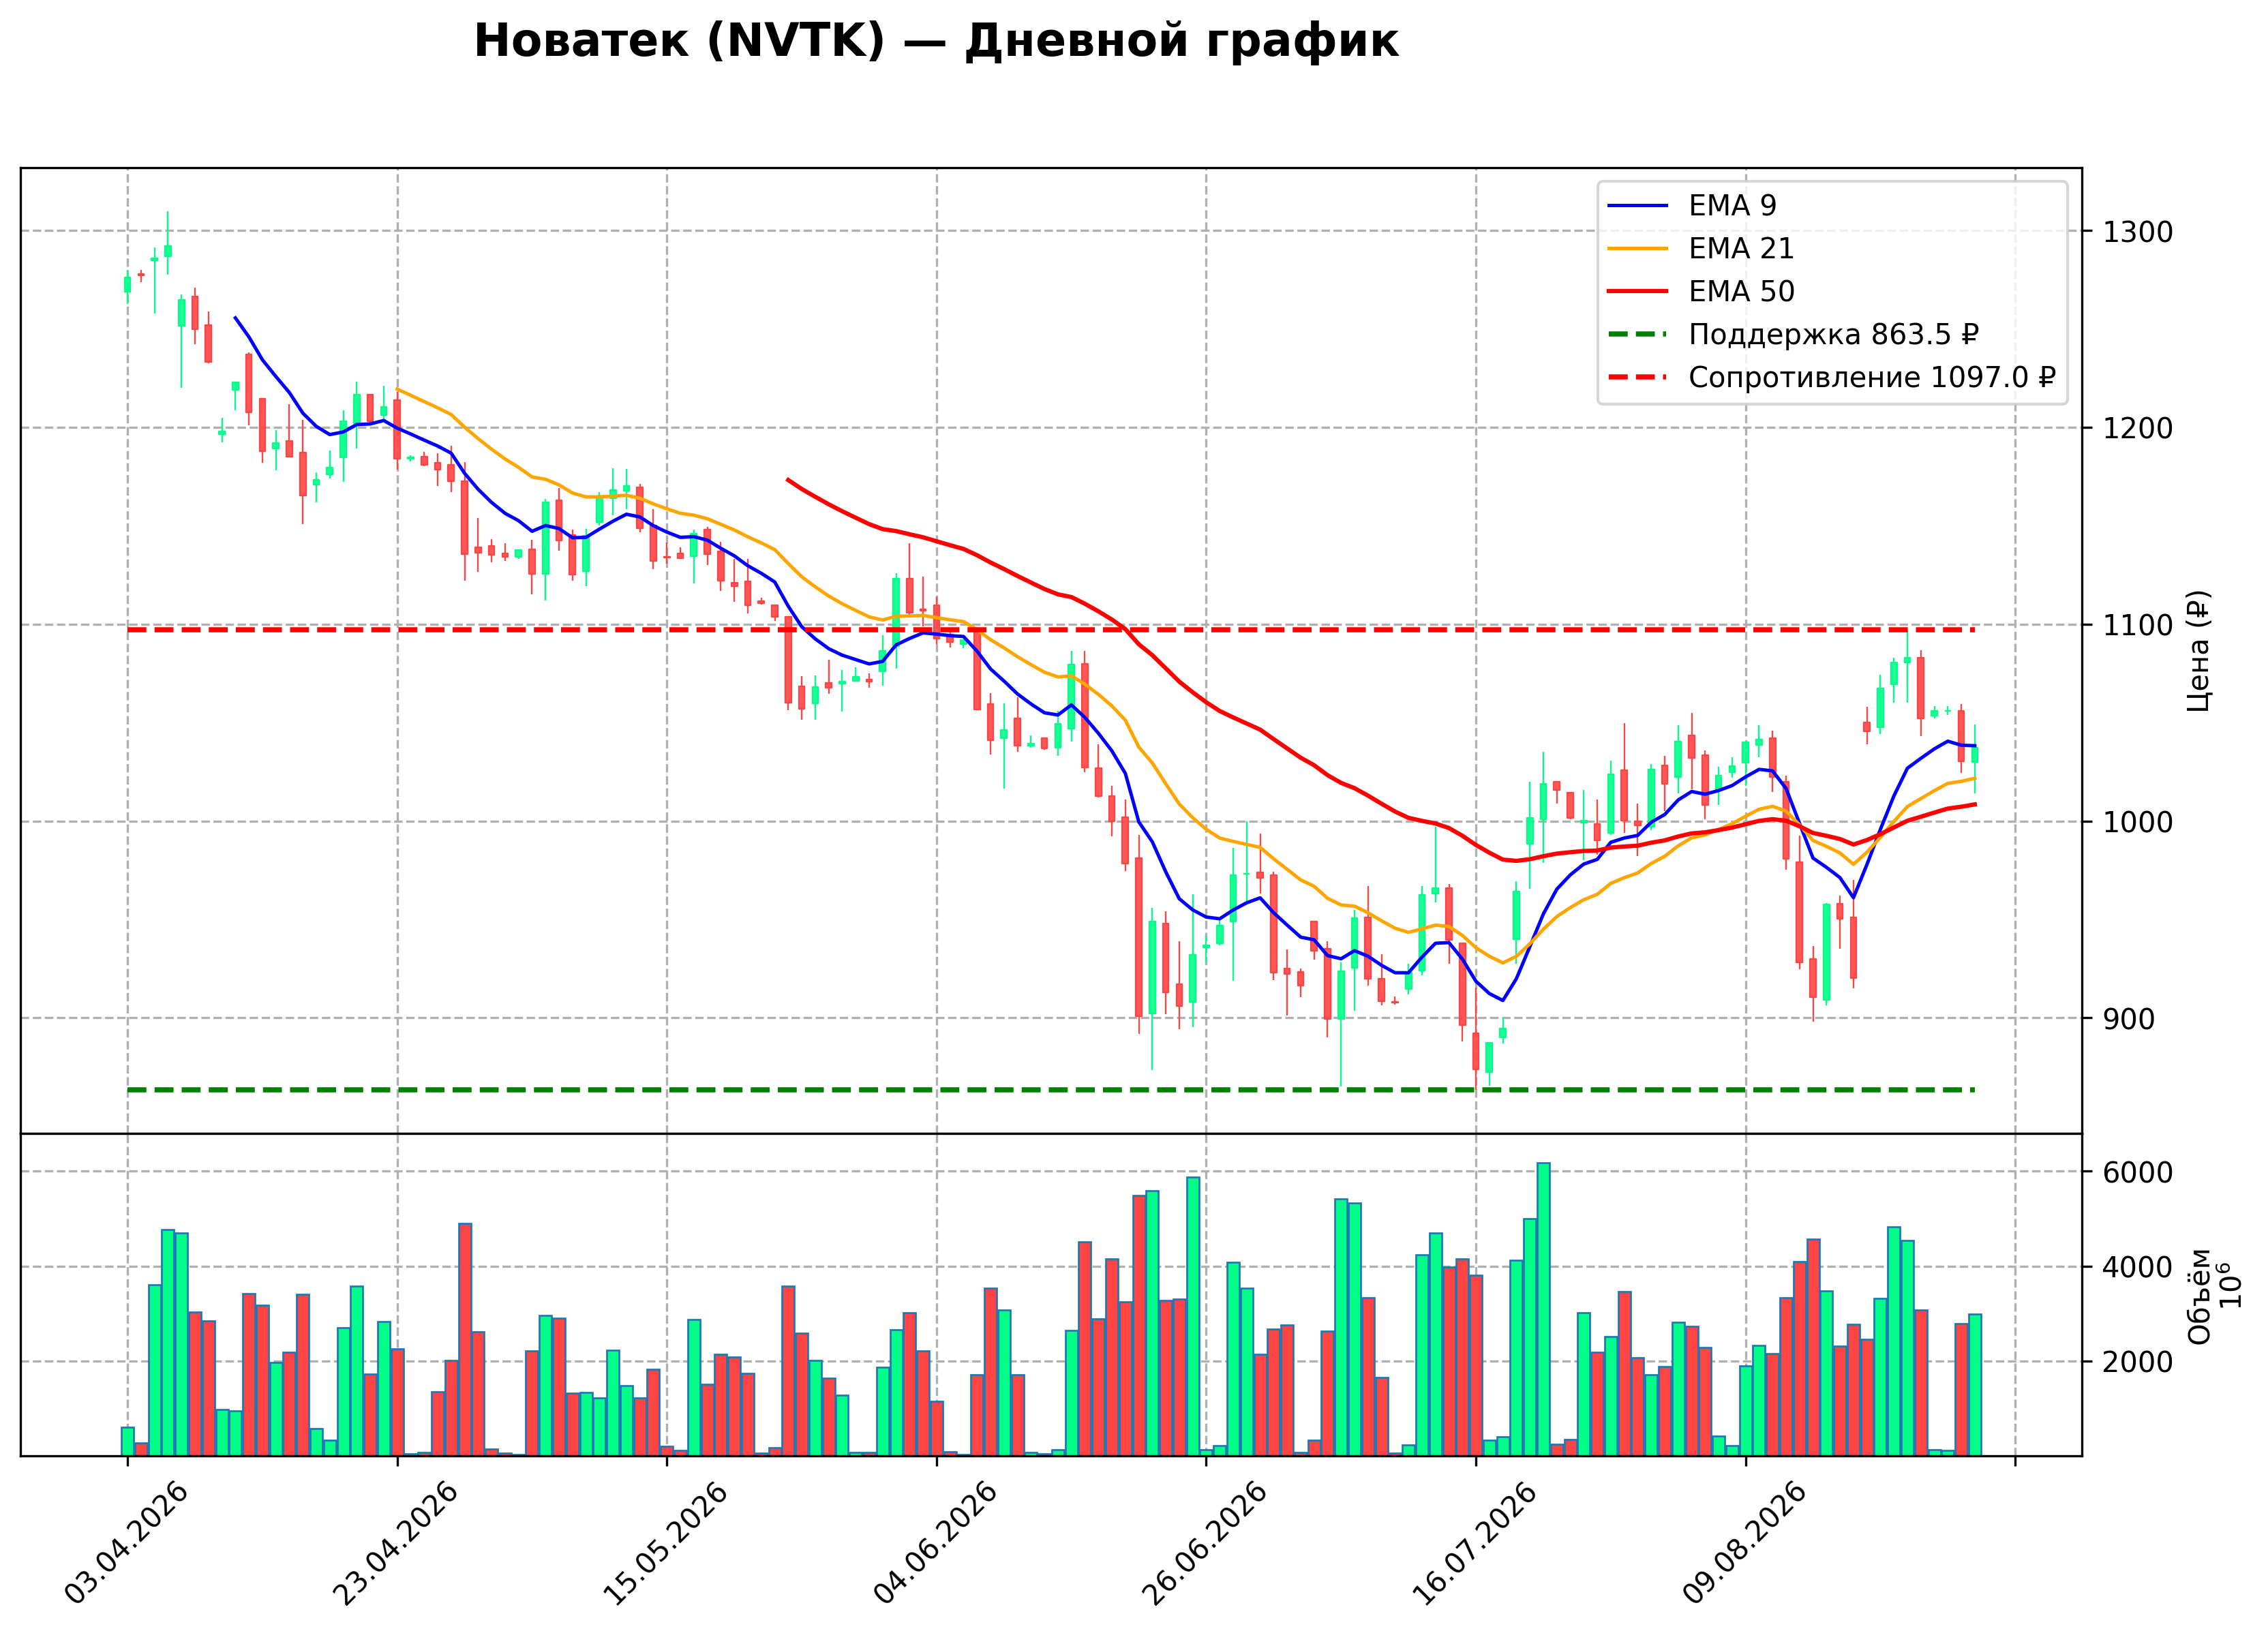Select the "EMA 21" legend label
This screenshot has width=2268, height=1631.
pos(1741,249)
